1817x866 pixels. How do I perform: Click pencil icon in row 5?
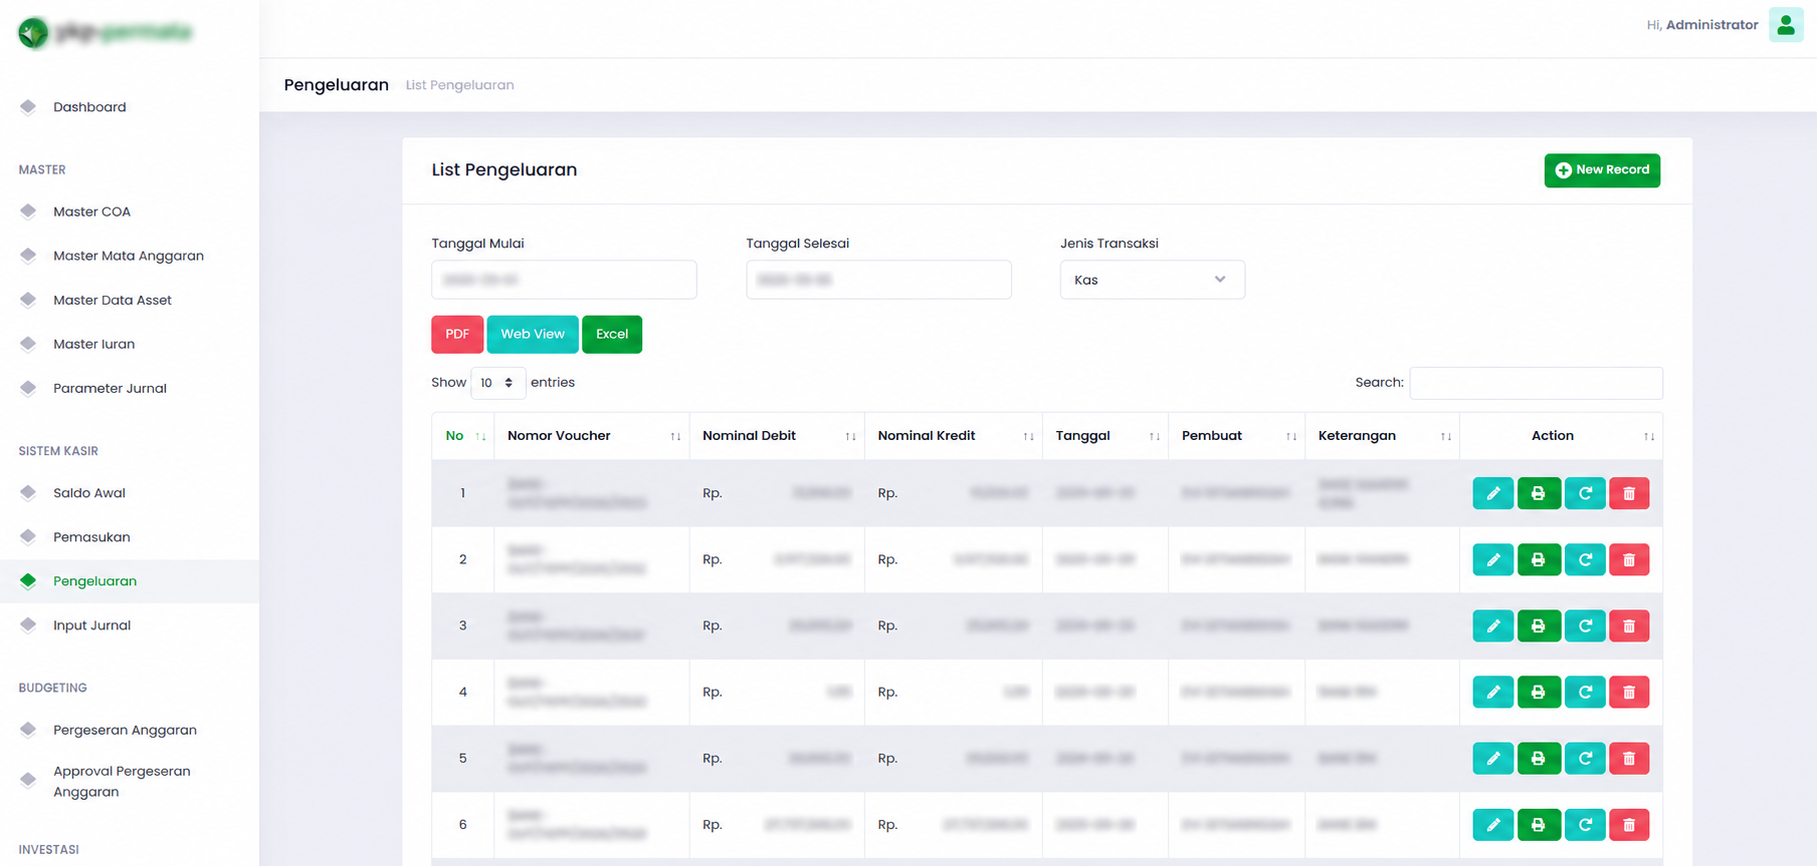pyautogui.click(x=1493, y=758)
